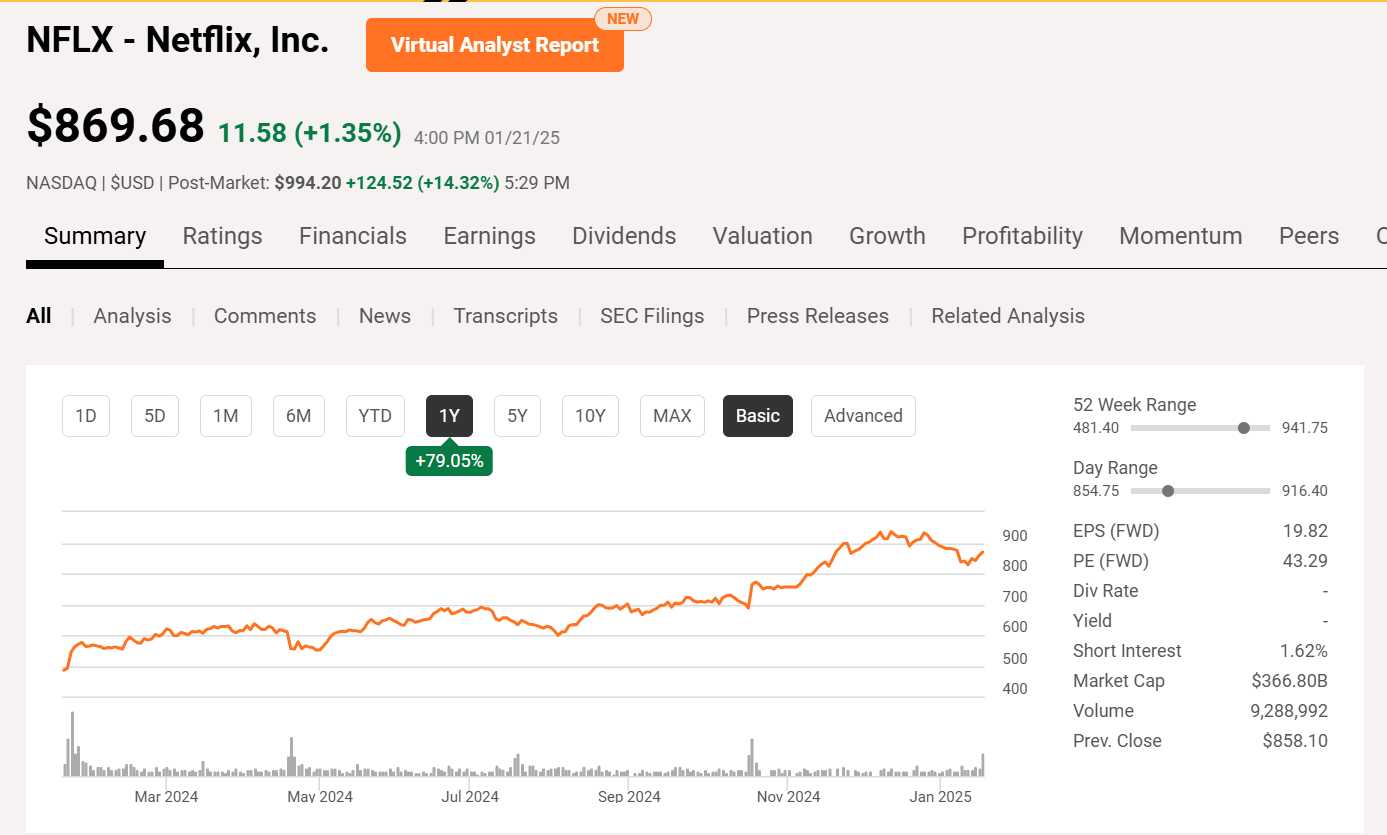Select the 6M timeframe button

click(x=298, y=415)
